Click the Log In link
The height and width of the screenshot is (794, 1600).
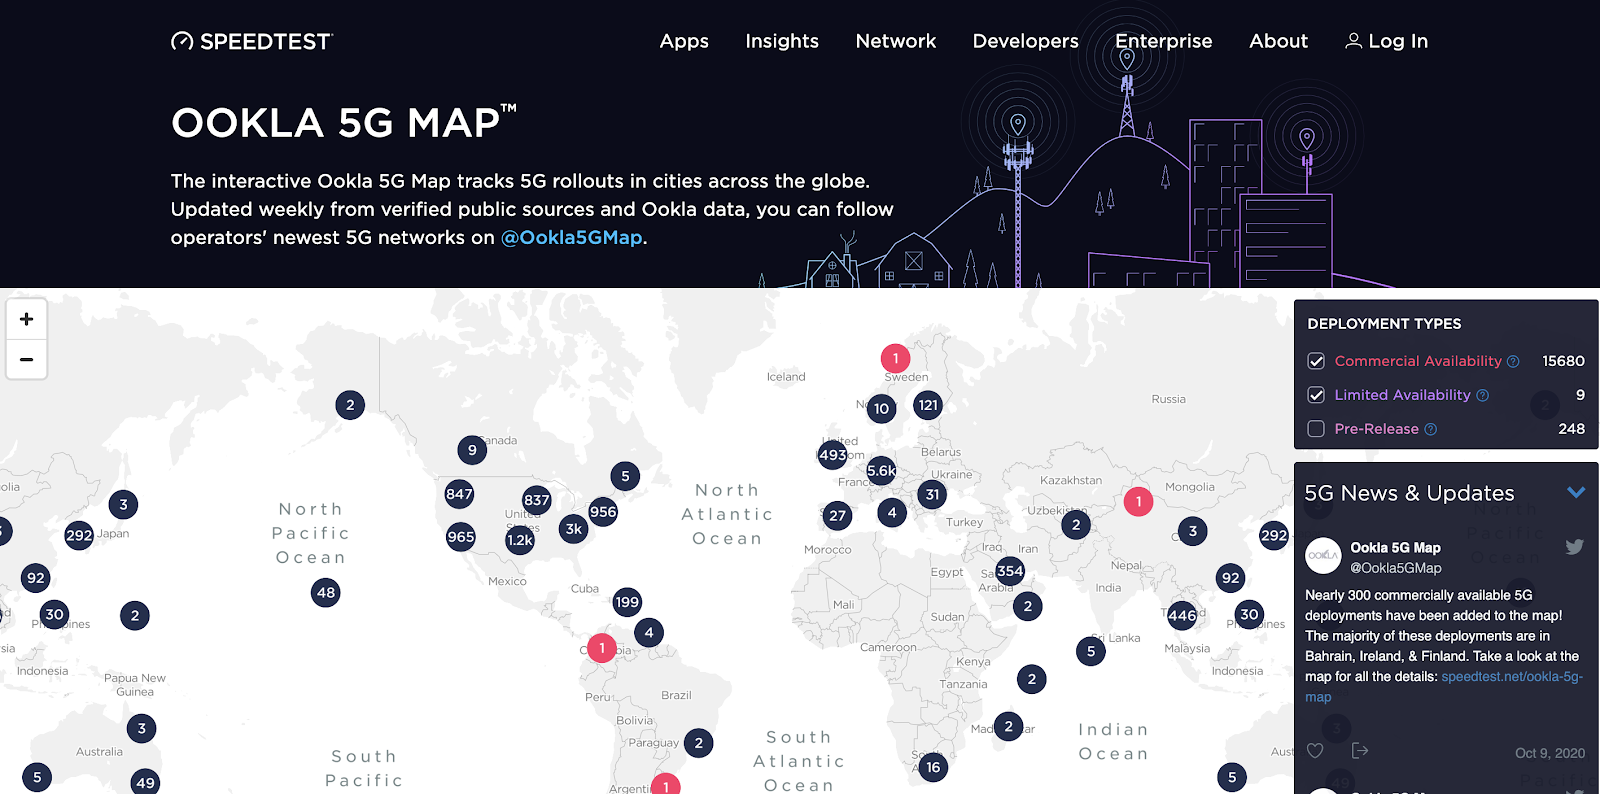(1387, 41)
